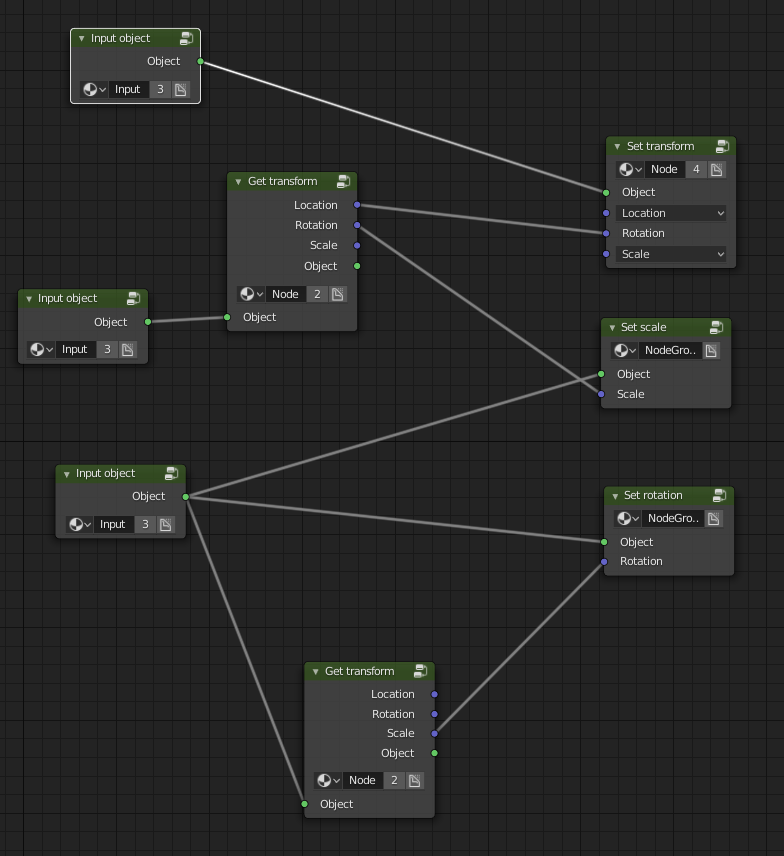Click Node name field in upper Get transform node
Screen dimensions: 784x856
click(286, 294)
